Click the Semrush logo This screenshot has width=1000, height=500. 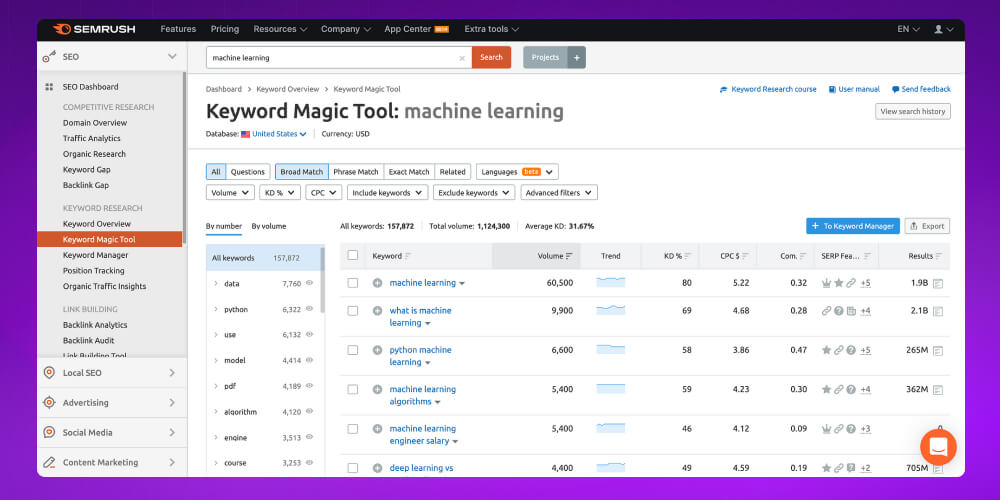click(93, 29)
